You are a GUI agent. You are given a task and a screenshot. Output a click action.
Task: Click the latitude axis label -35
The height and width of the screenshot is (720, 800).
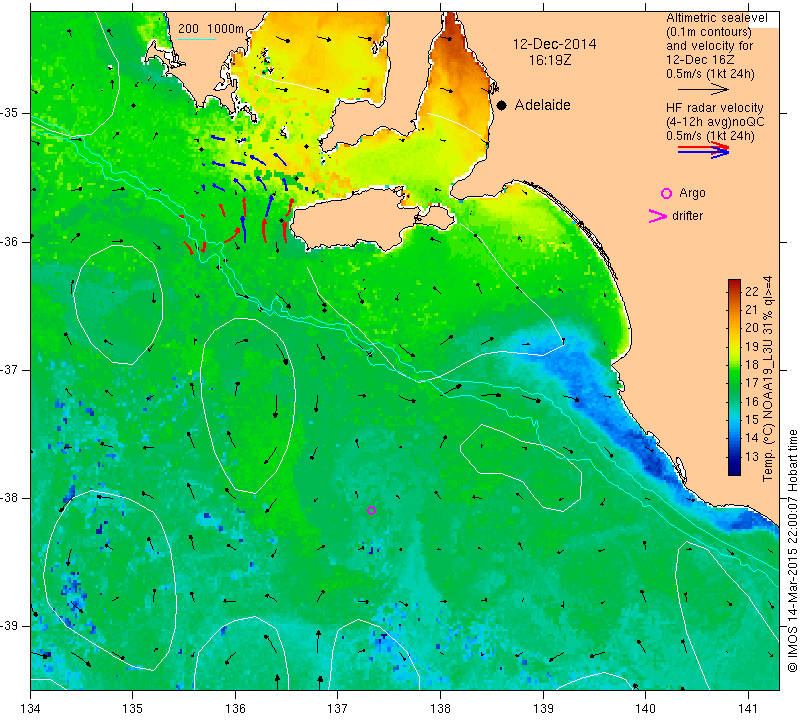click(x=10, y=113)
